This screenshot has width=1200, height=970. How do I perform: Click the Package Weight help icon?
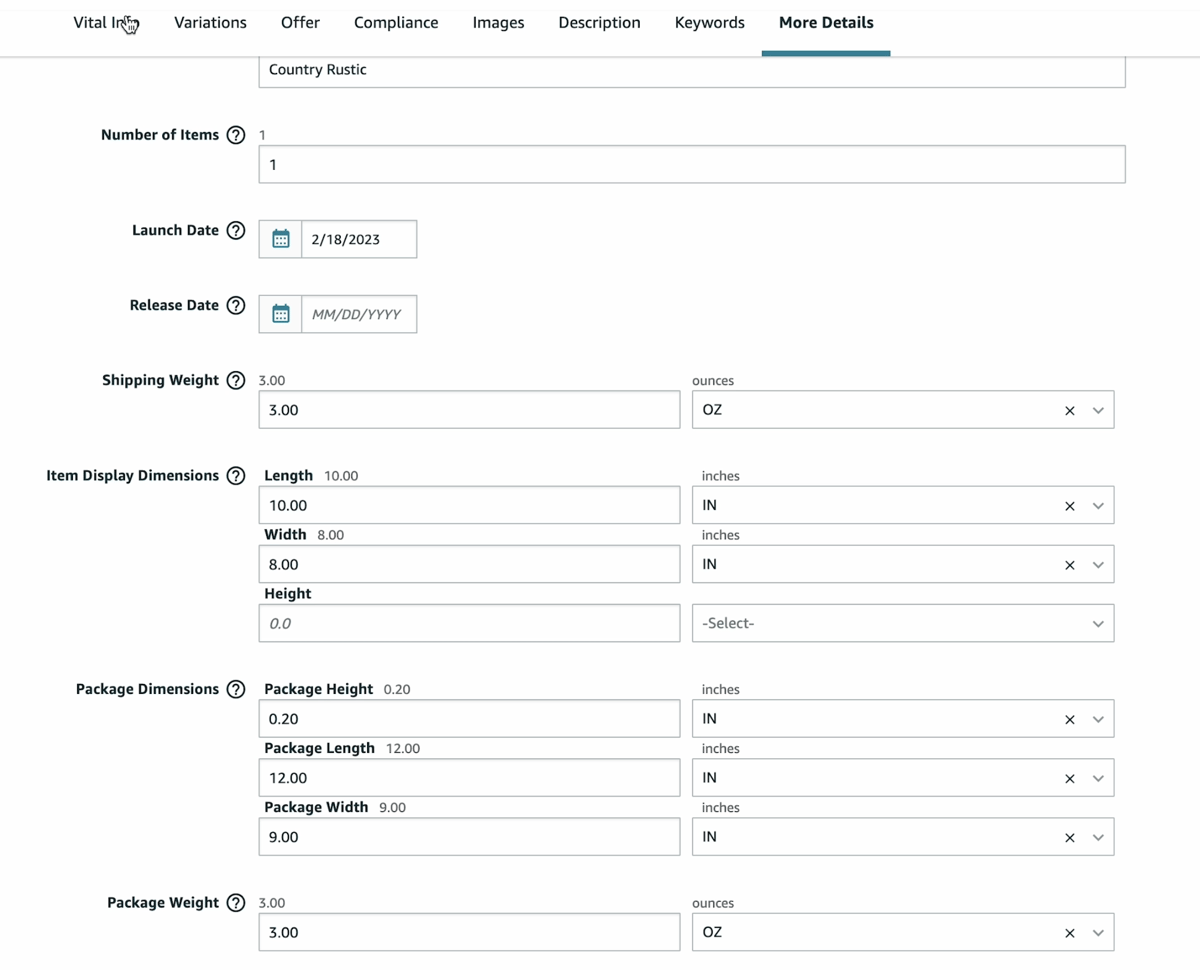[235, 902]
